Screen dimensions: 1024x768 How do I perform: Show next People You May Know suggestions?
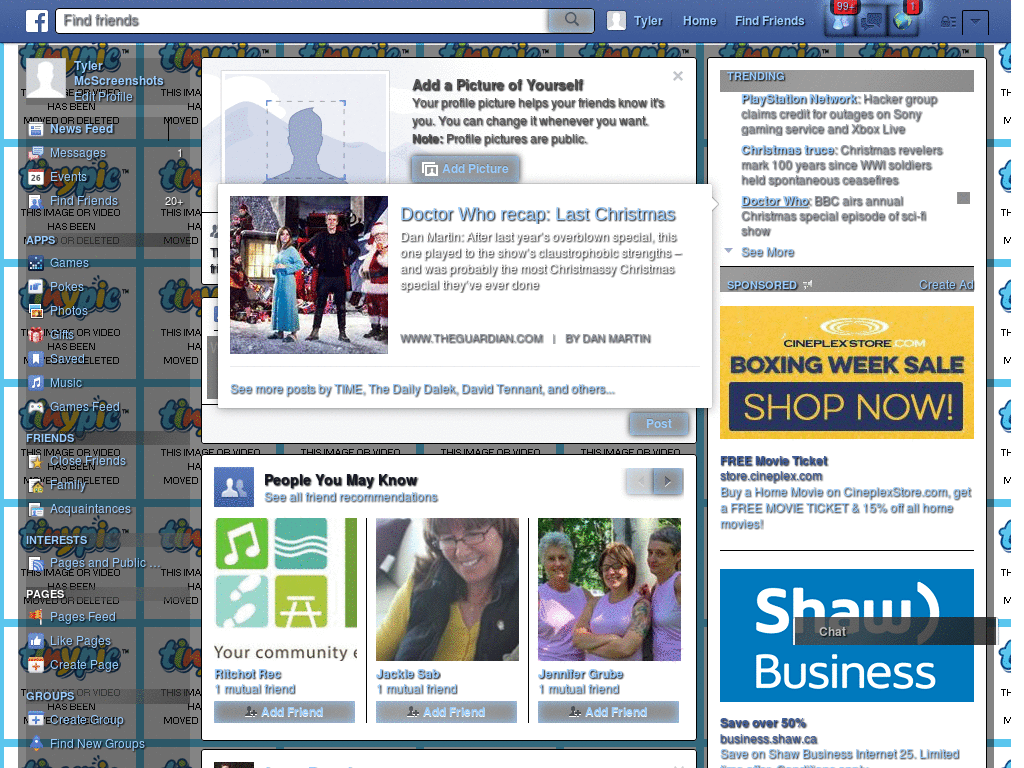point(668,482)
